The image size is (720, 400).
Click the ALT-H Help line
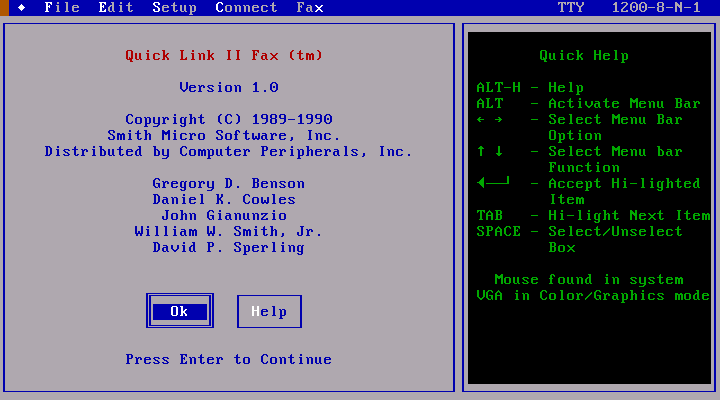click(530, 87)
